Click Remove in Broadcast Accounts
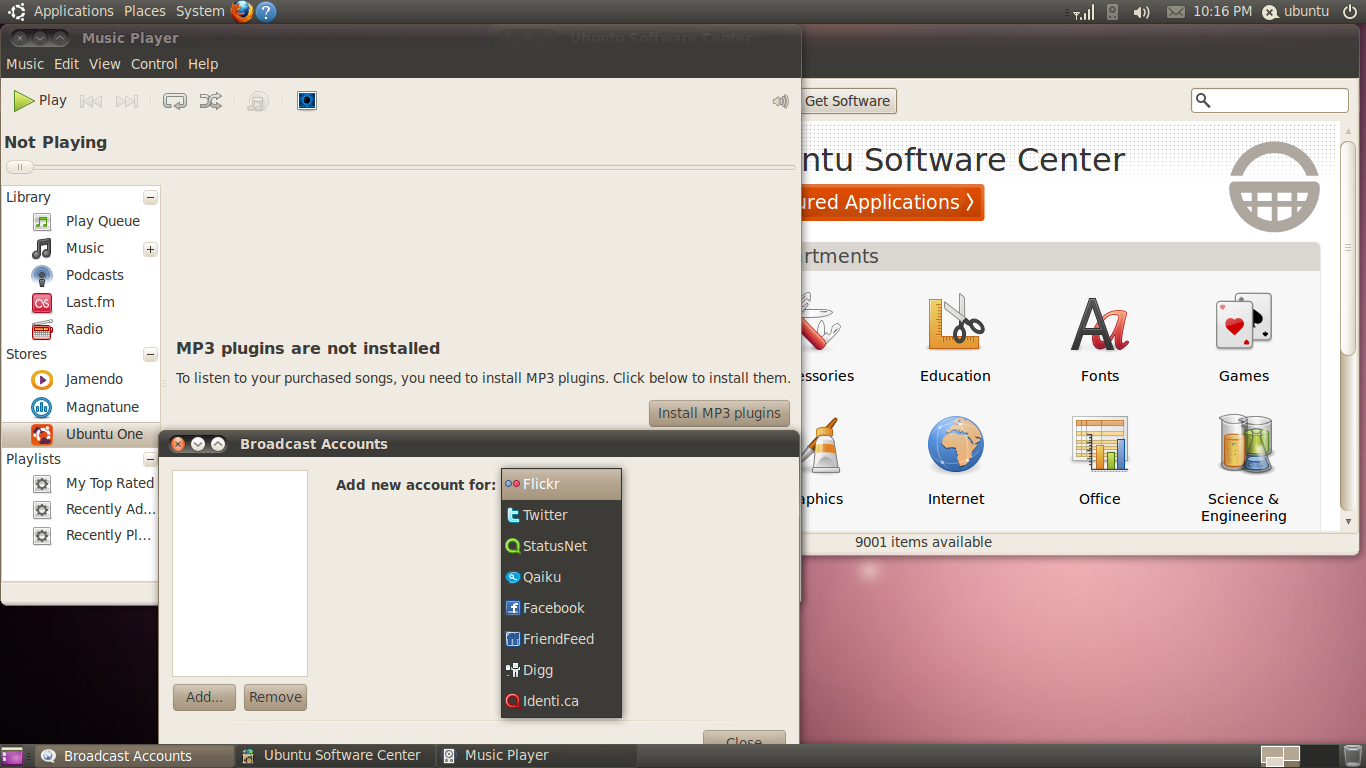Image resolution: width=1366 pixels, height=768 pixels. (275, 697)
